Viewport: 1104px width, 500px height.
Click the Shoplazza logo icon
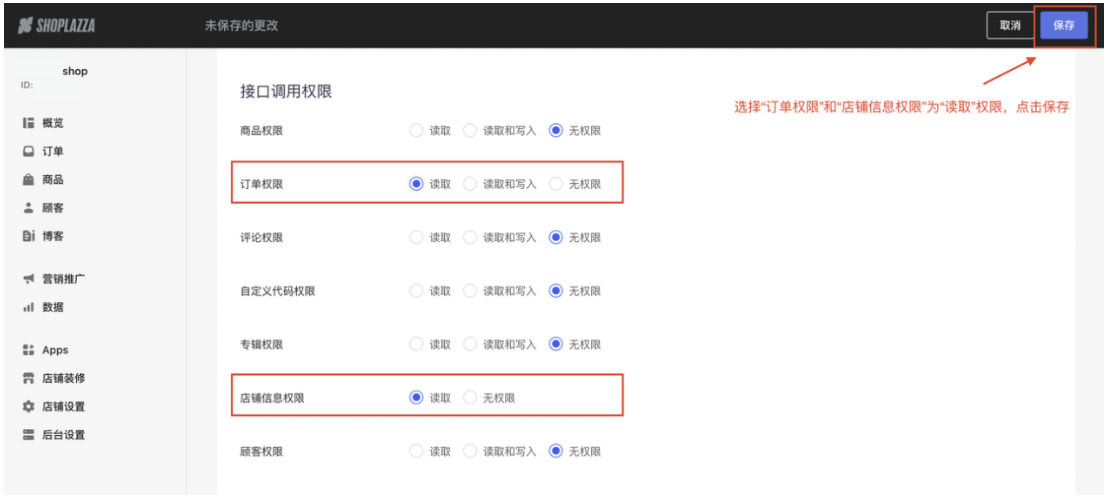tap(26, 26)
